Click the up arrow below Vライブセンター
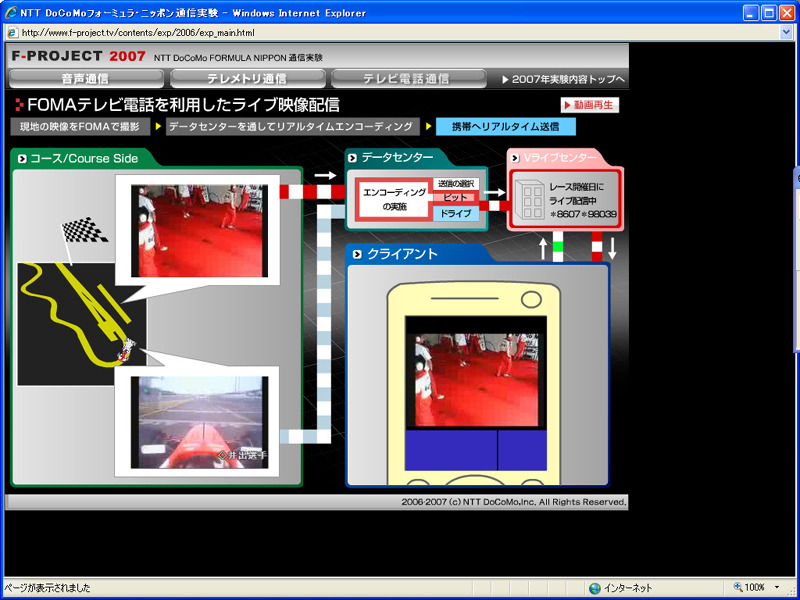 coord(543,248)
